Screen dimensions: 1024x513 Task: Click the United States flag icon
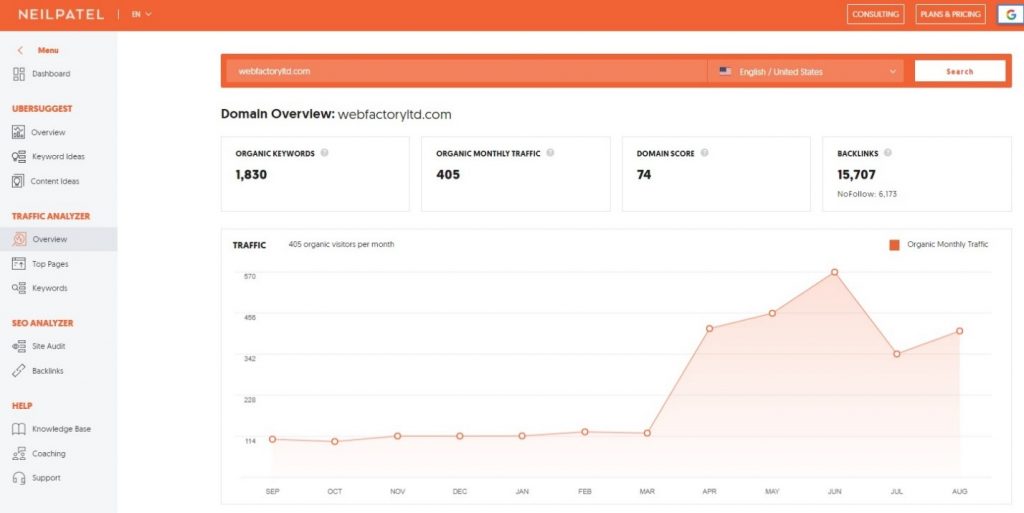[x=725, y=71]
